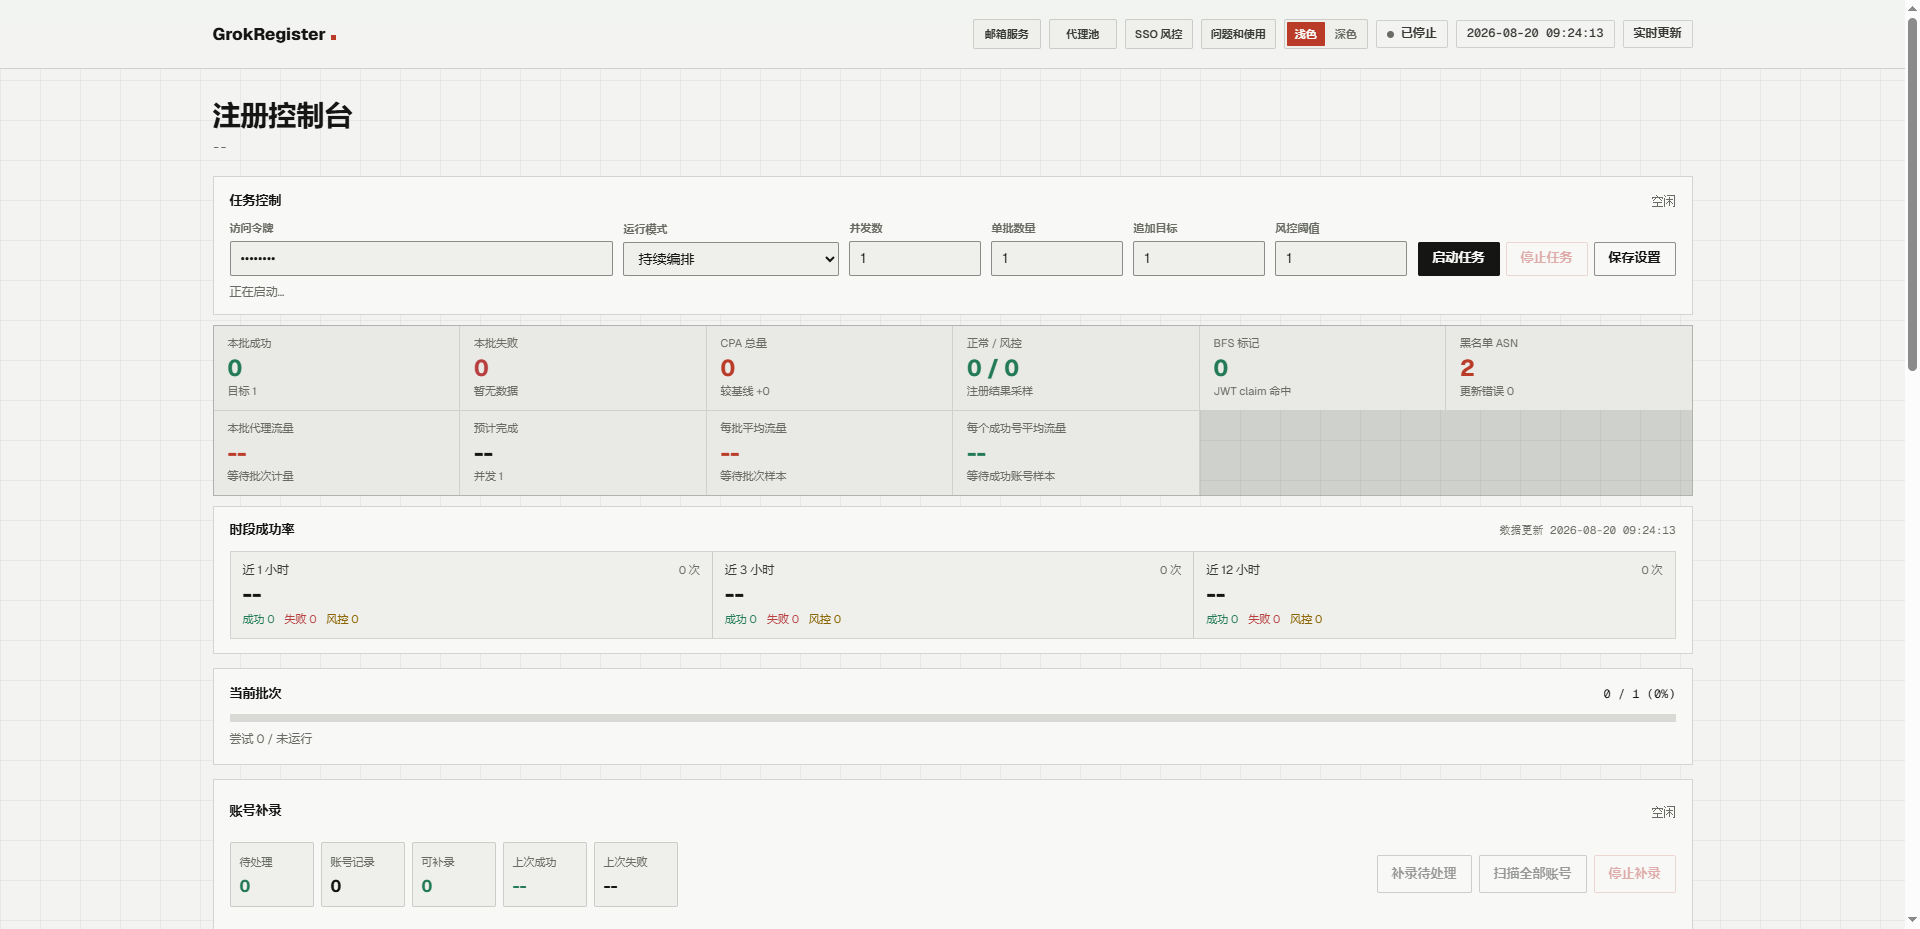1920x929 pixels.
Task: Open the SSO 风控 page
Action: pos(1158,34)
